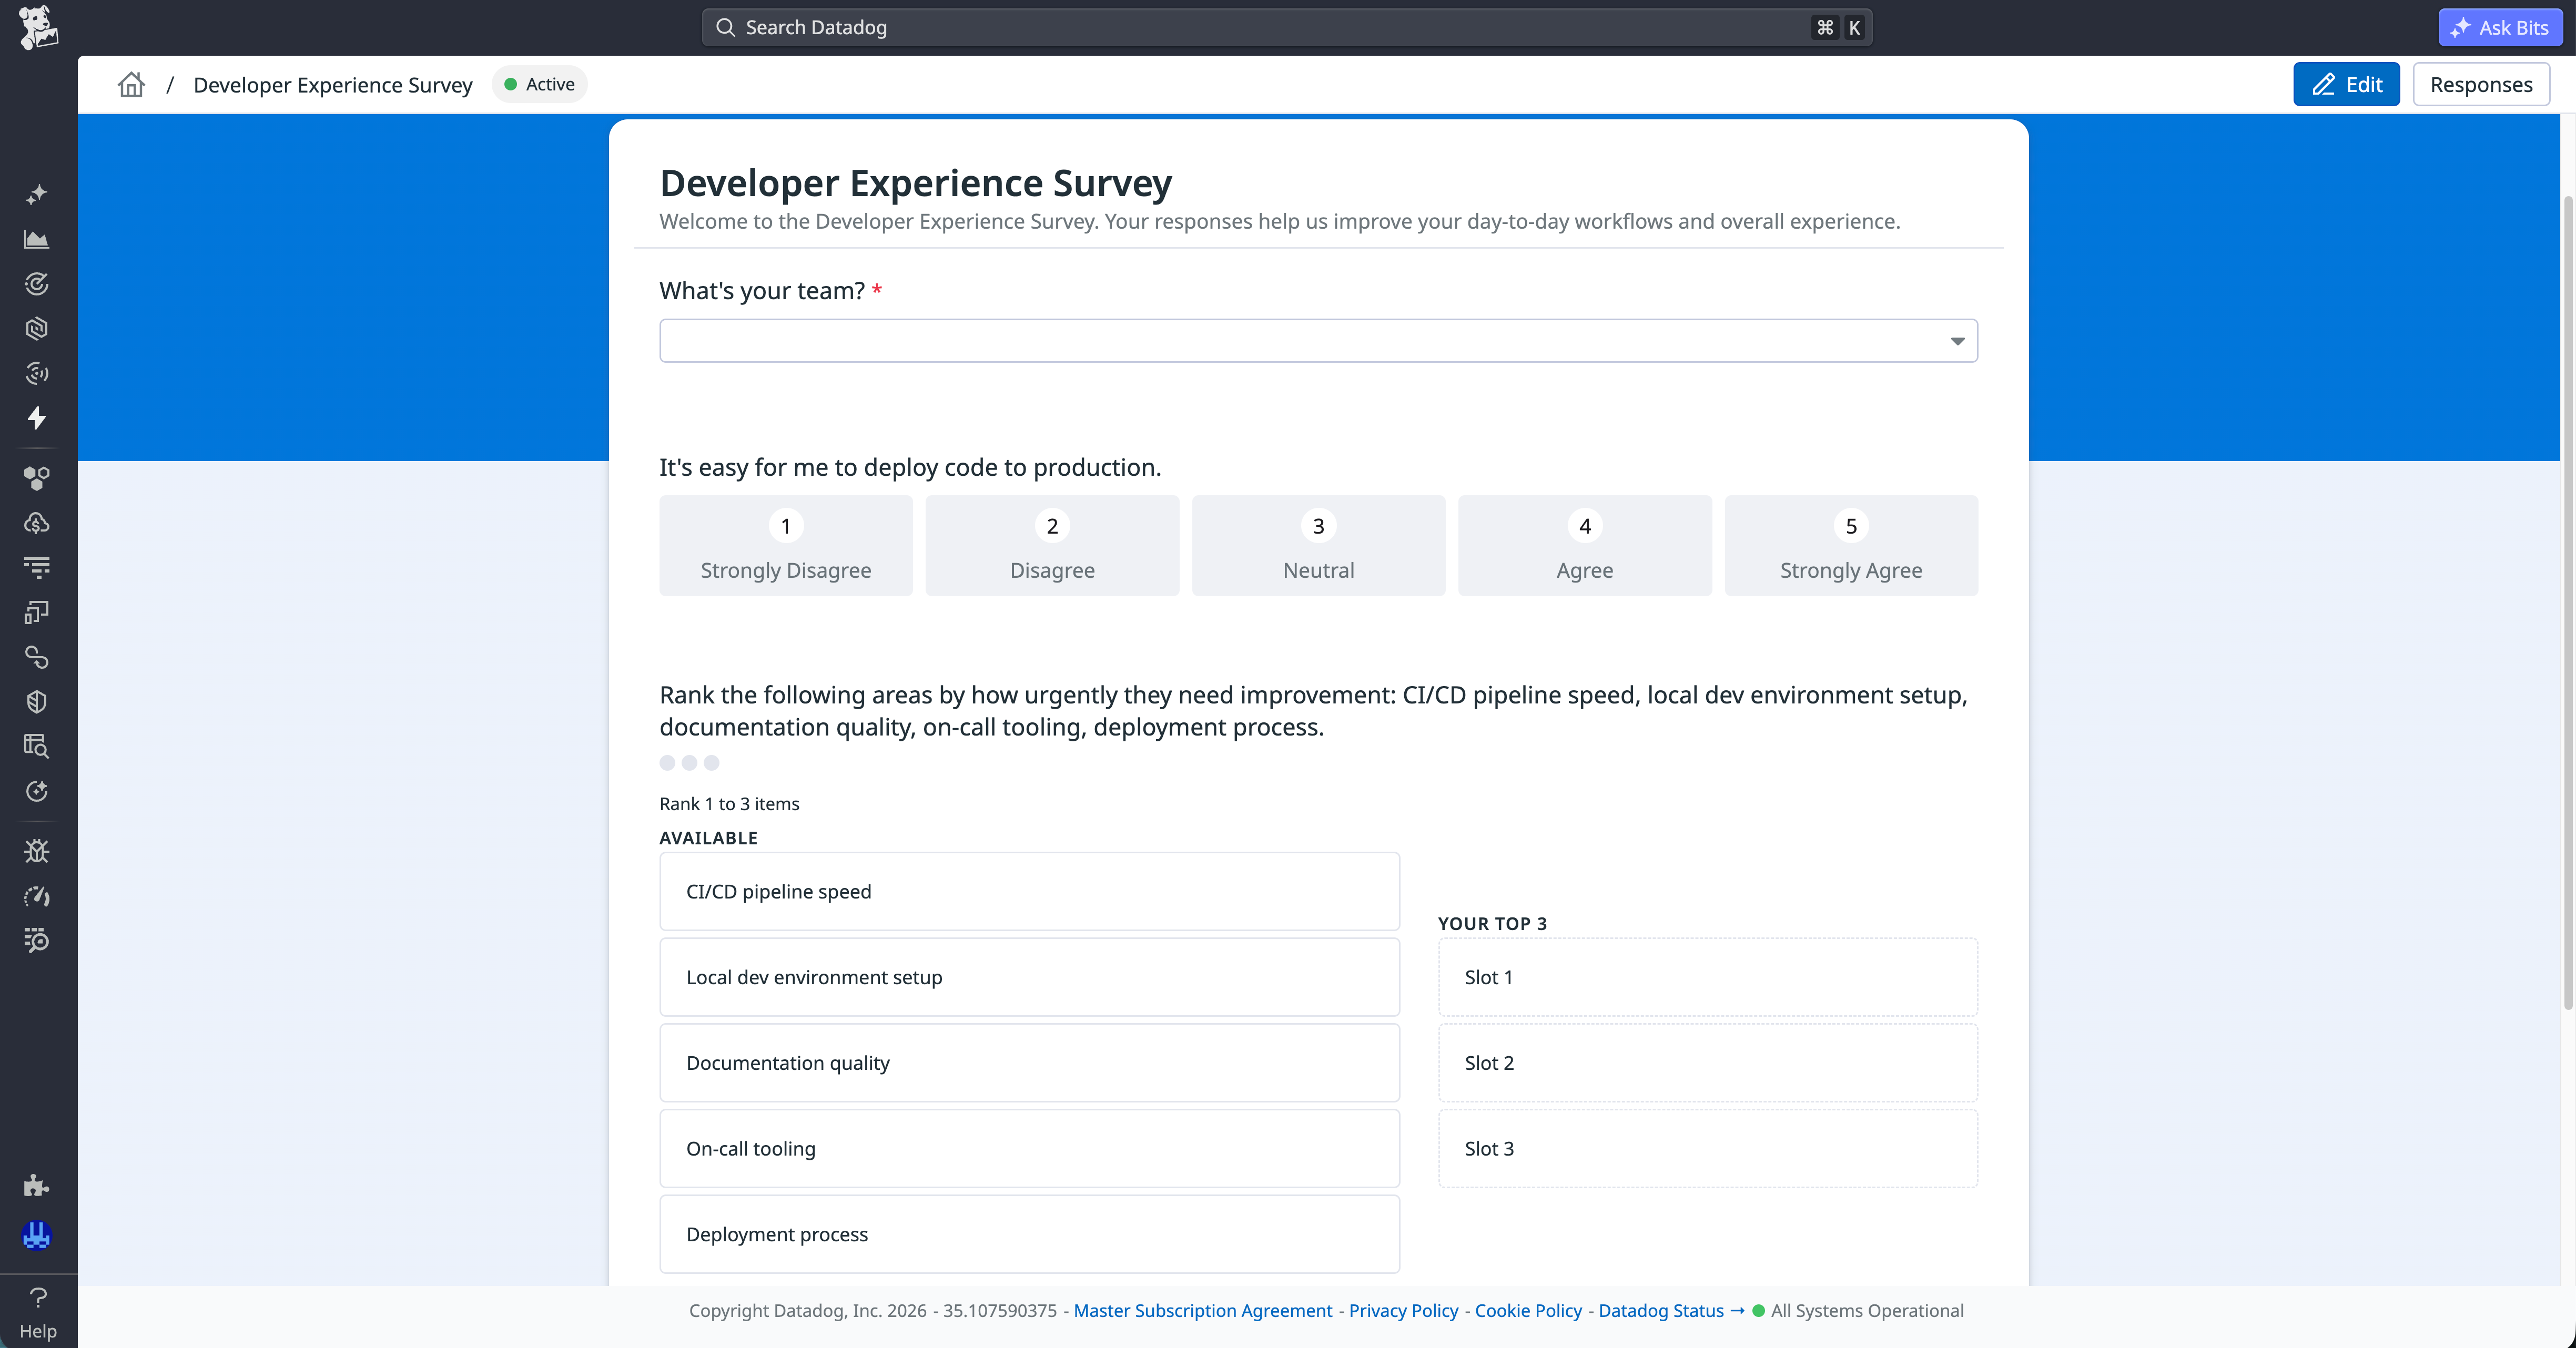This screenshot has height=1348, width=2576.
Task: Click the Edit button
Action: coord(2346,84)
